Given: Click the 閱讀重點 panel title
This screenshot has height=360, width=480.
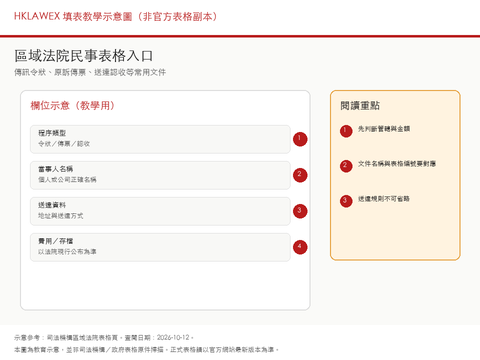Looking at the screenshot, I should (360, 106).
